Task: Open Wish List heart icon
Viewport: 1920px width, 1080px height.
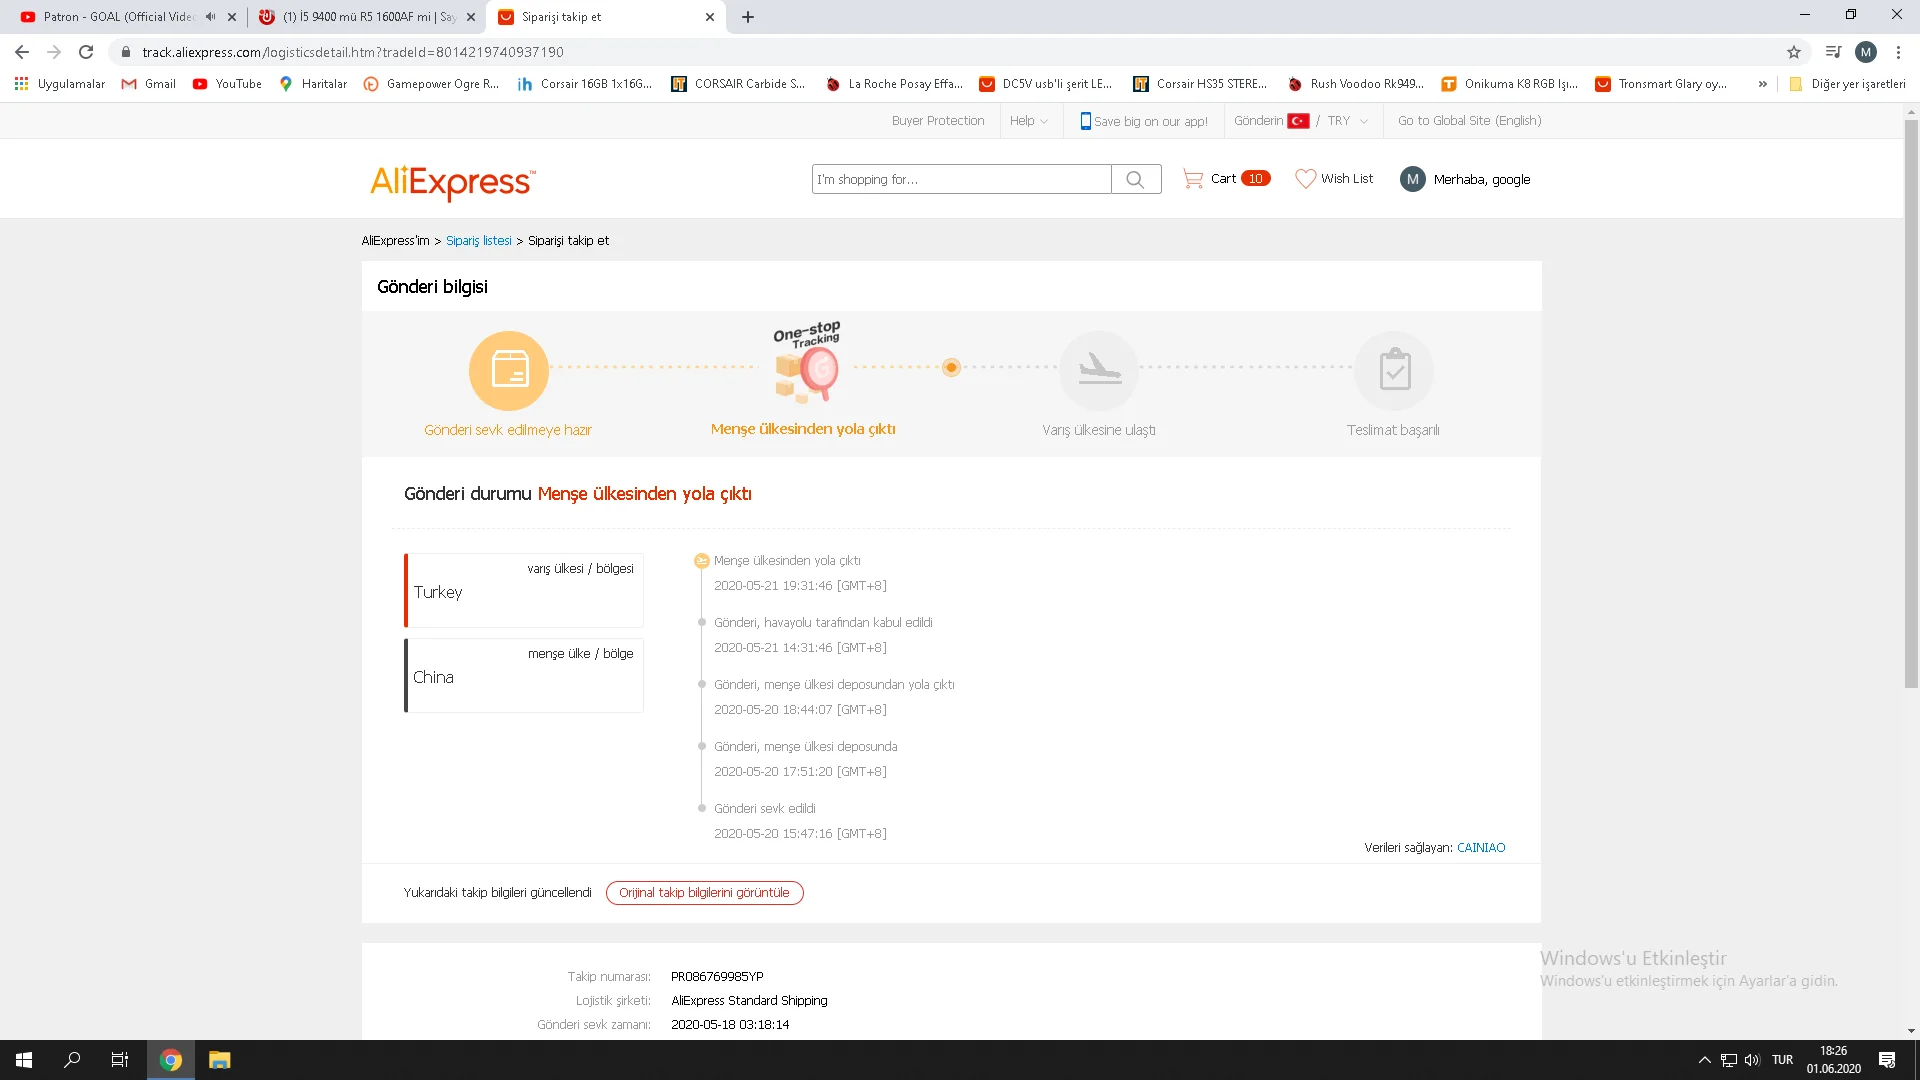Action: click(x=1305, y=179)
